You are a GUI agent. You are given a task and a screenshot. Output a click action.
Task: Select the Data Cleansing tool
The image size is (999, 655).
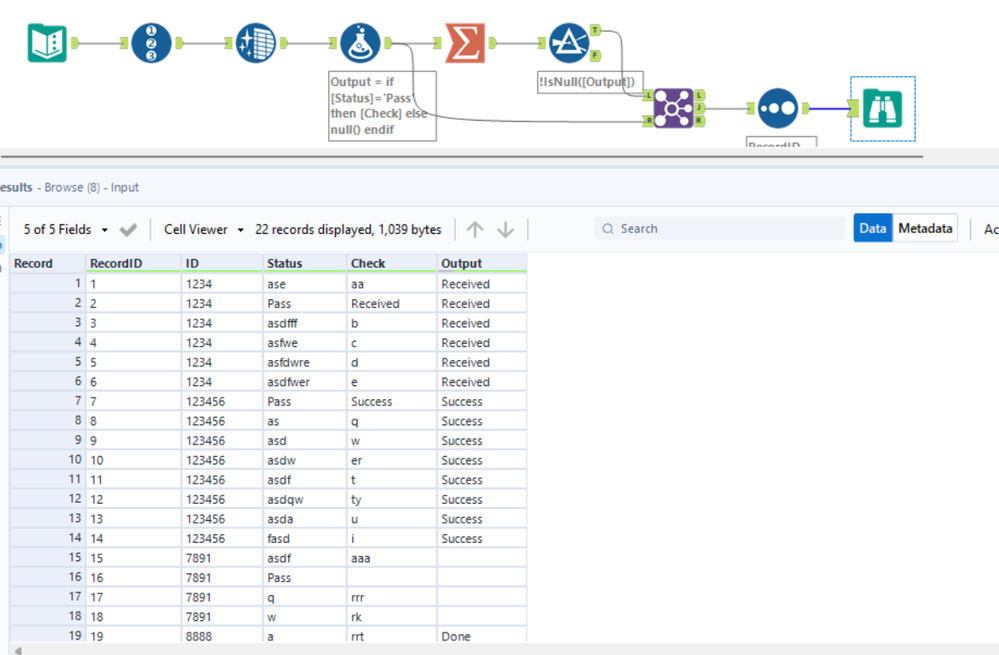click(x=255, y=43)
